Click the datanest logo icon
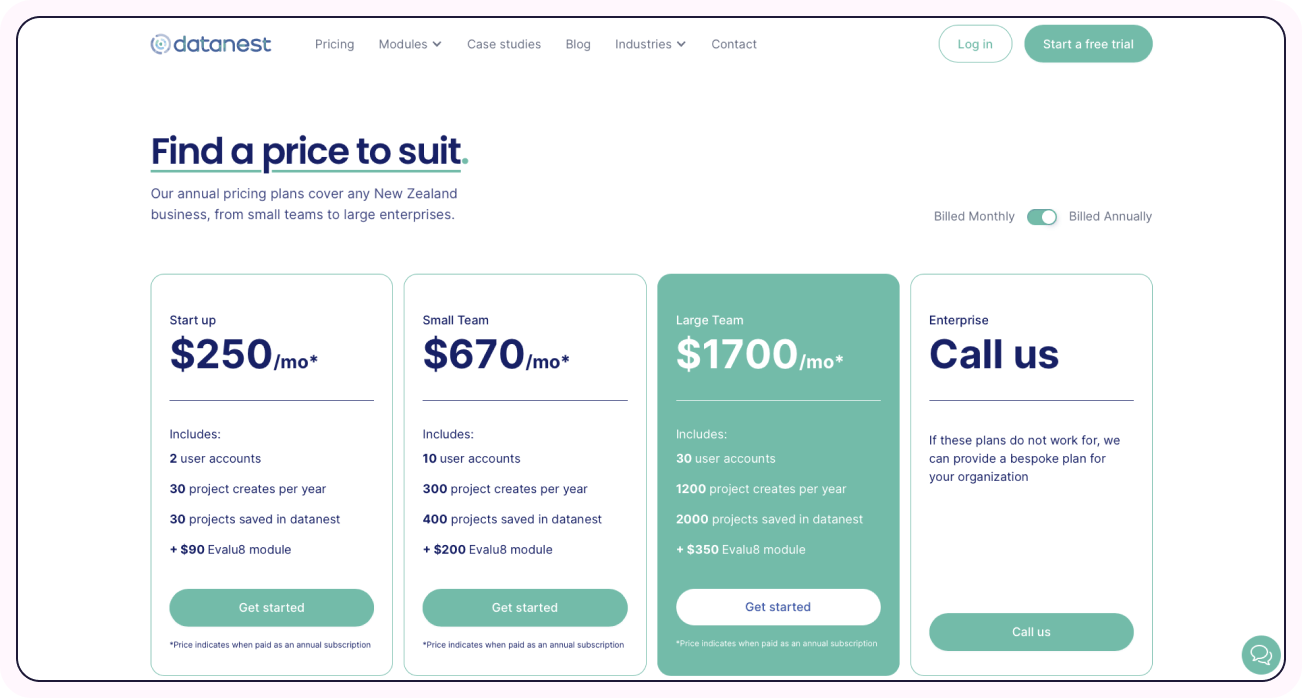This screenshot has width=1302, height=698. coord(160,44)
